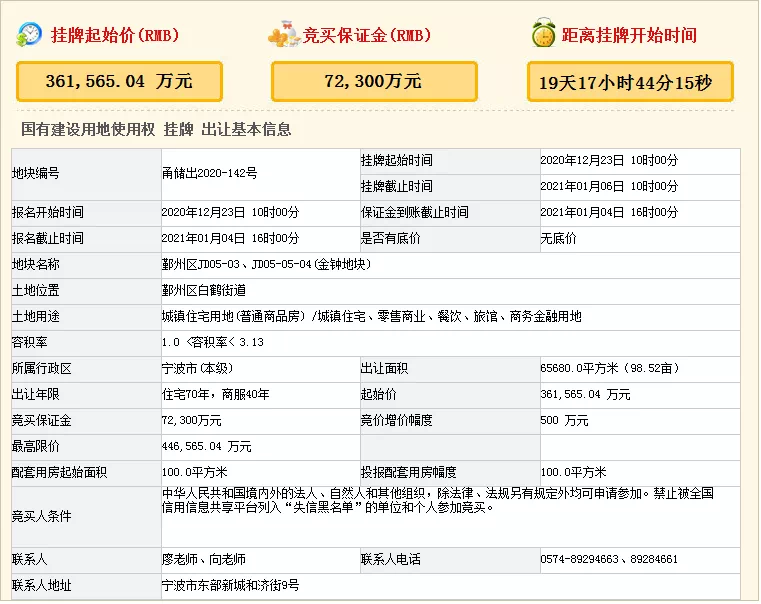Click the alarm clock icon beside 距离挂牌开始时间
This screenshot has width=761, height=604.
(x=543, y=33)
